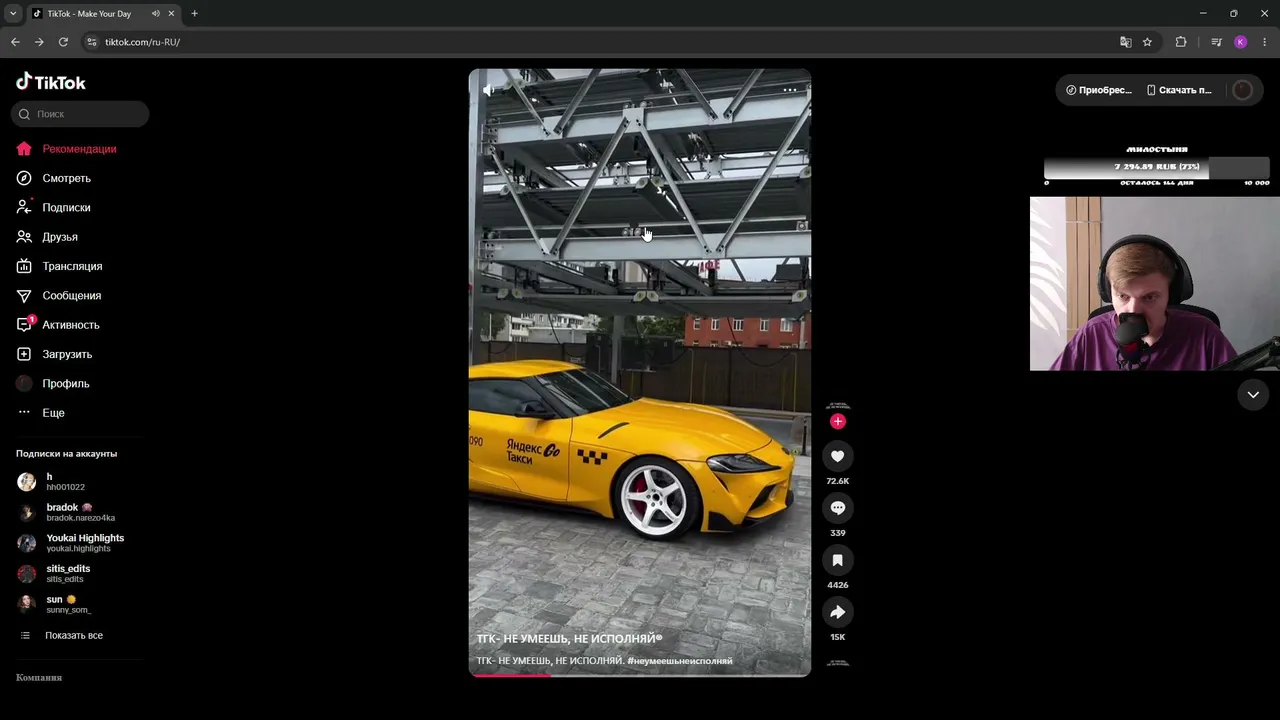This screenshot has width=1280, height=720.
Task: Open Профиль in the sidebar
Action: 52,383
